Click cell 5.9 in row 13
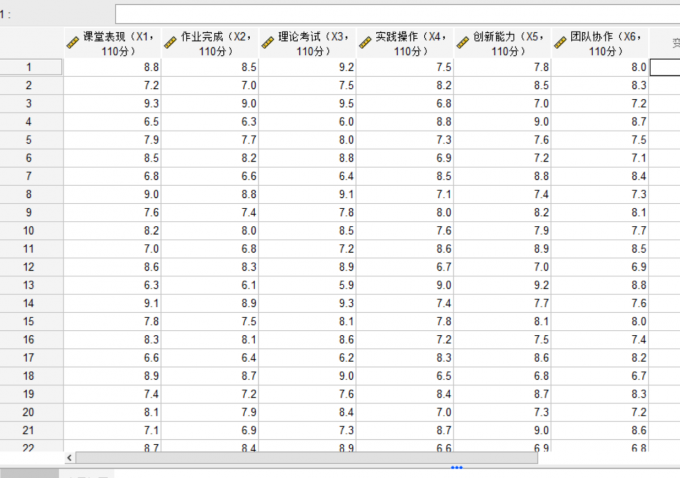This screenshot has height=478, width=680. pyautogui.click(x=307, y=285)
